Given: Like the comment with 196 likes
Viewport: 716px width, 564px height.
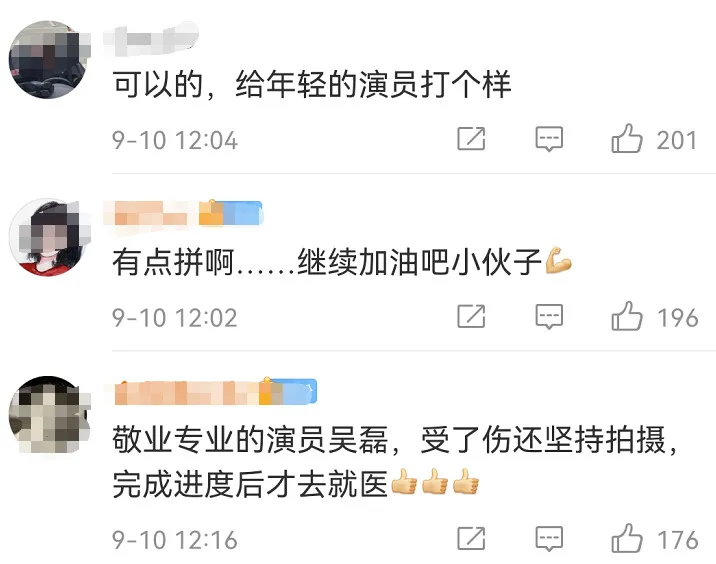Looking at the screenshot, I should coord(626,316).
